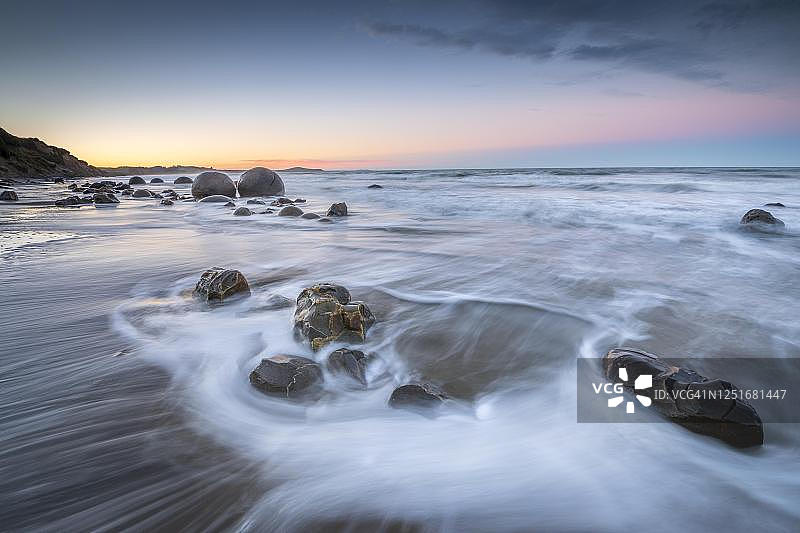800x533 pixels.
Task: Click the small rock beside the yellow-stained rock
Action: (349, 364)
